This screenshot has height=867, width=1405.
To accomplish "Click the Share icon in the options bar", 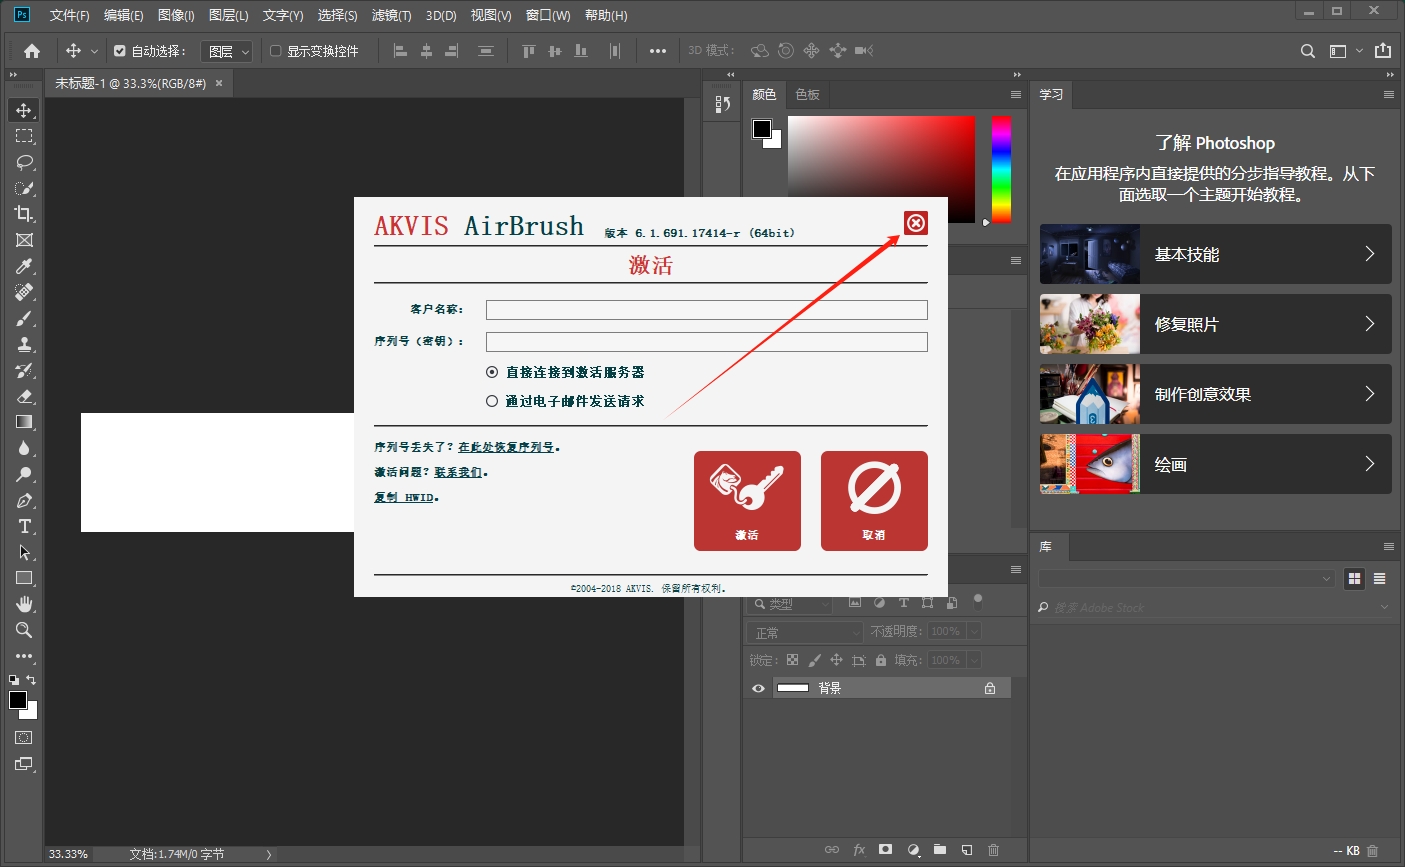I will [x=1383, y=51].
